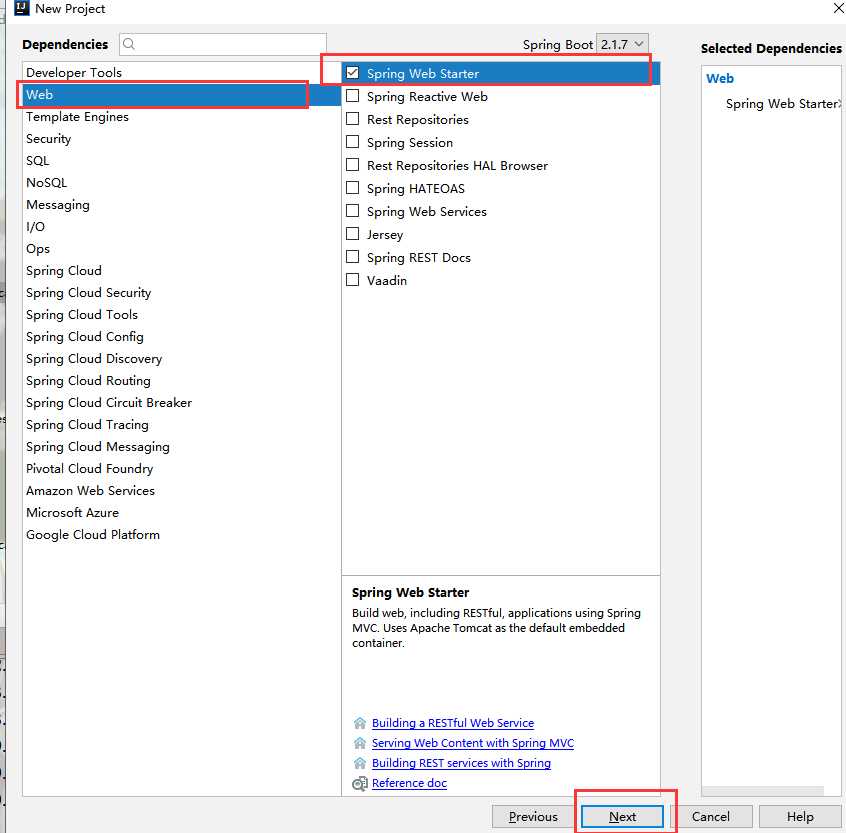Choose the Template Engines category

coord(182,117)
